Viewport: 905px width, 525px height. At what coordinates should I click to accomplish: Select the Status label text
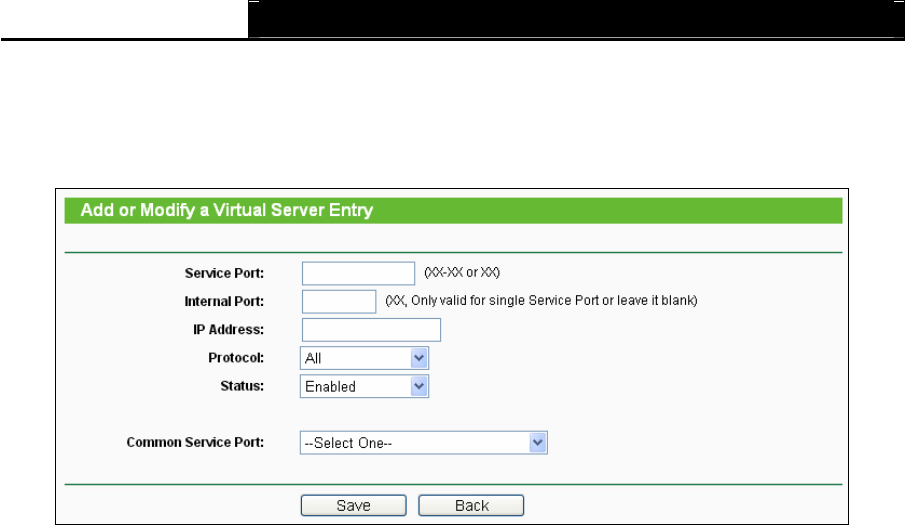point(242,386)
